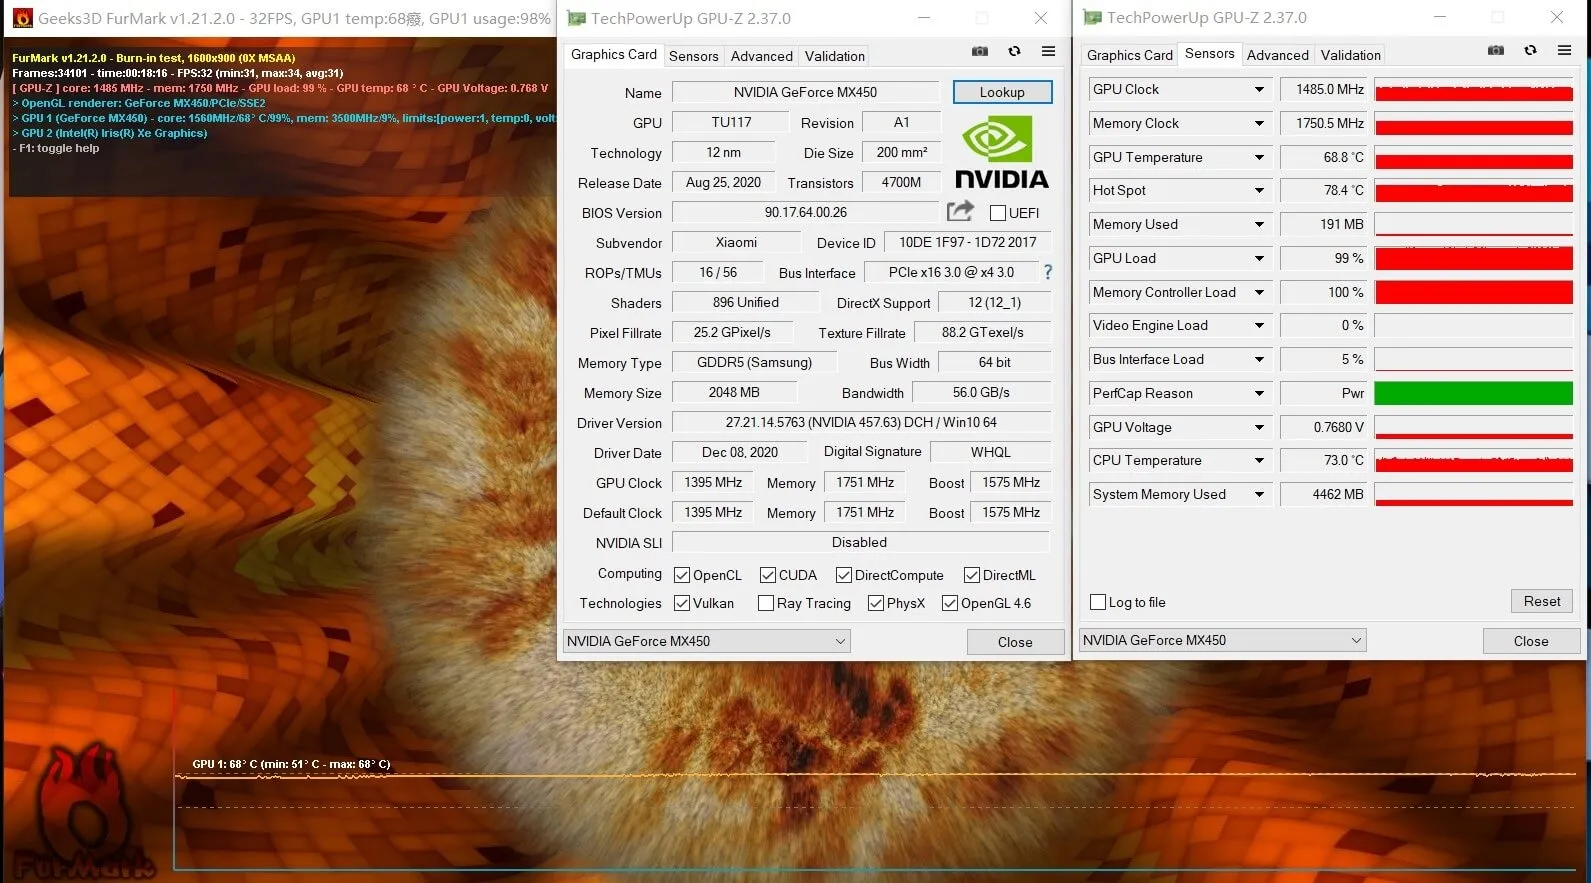The height and width of the screenshot is (883, 1591).
Task: Open the Hot Spot sensor dropdown
Action: [x=1259, y=190]
